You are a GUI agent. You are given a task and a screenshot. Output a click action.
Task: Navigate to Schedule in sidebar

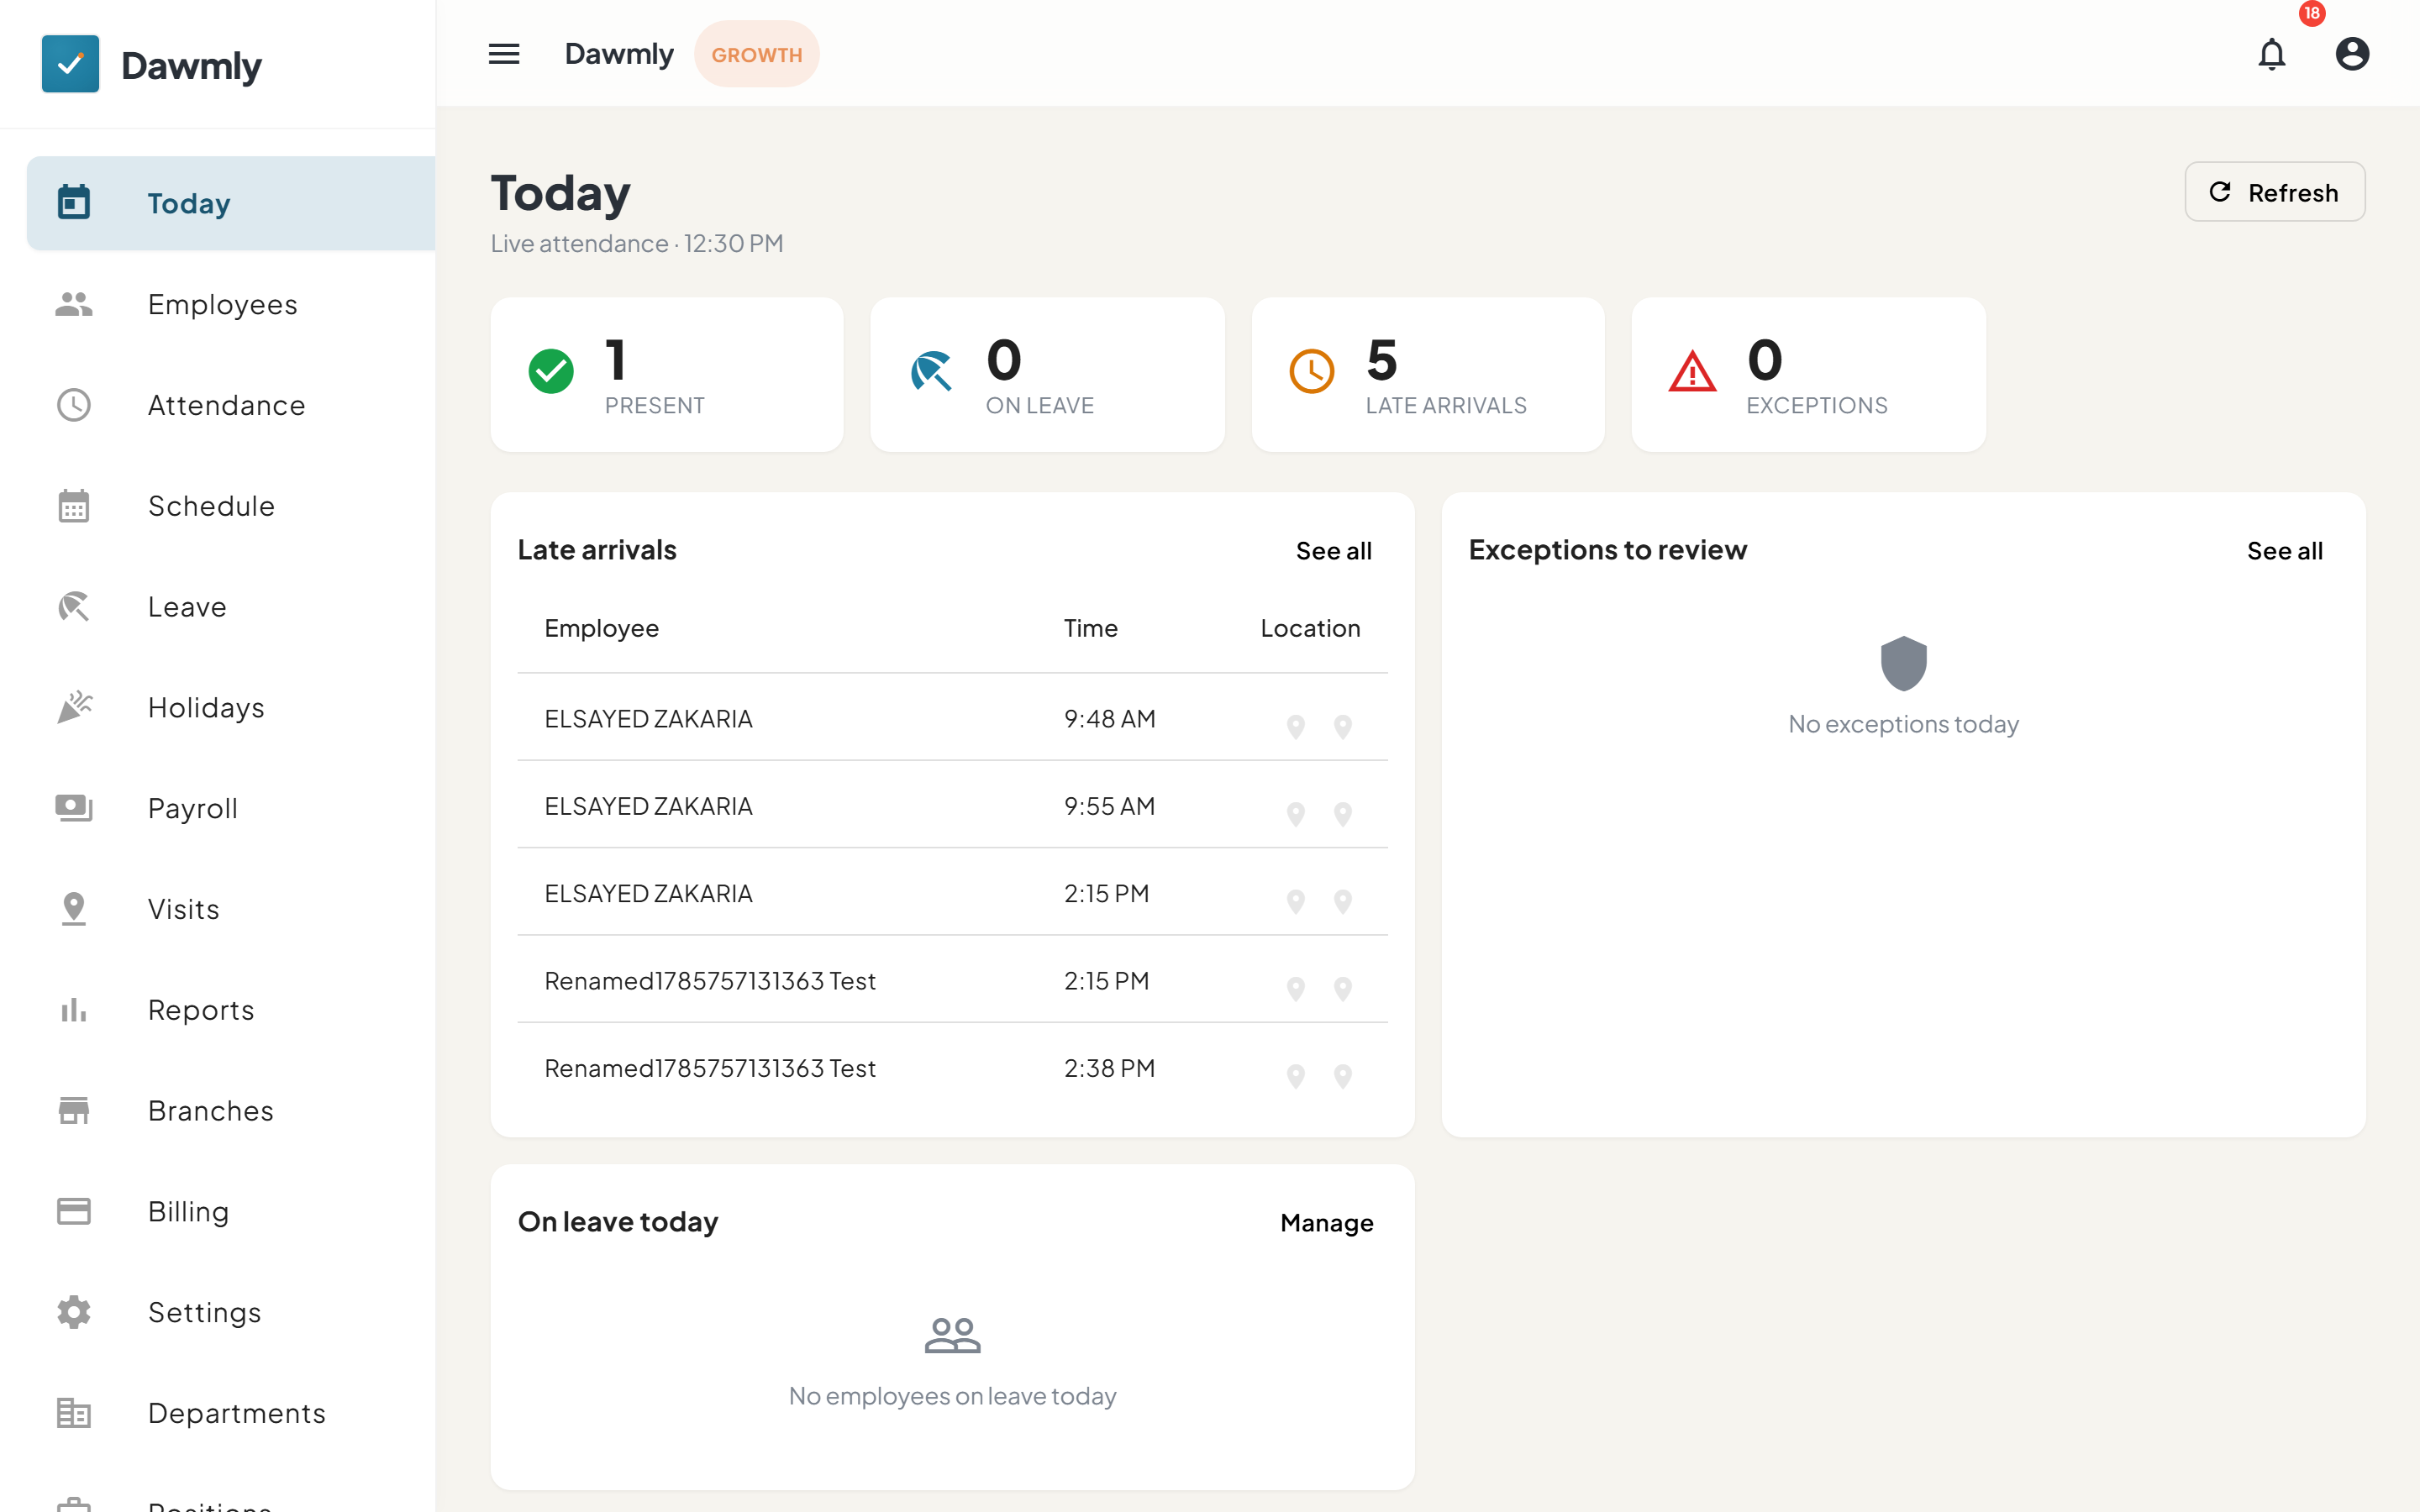pos(231,506)
